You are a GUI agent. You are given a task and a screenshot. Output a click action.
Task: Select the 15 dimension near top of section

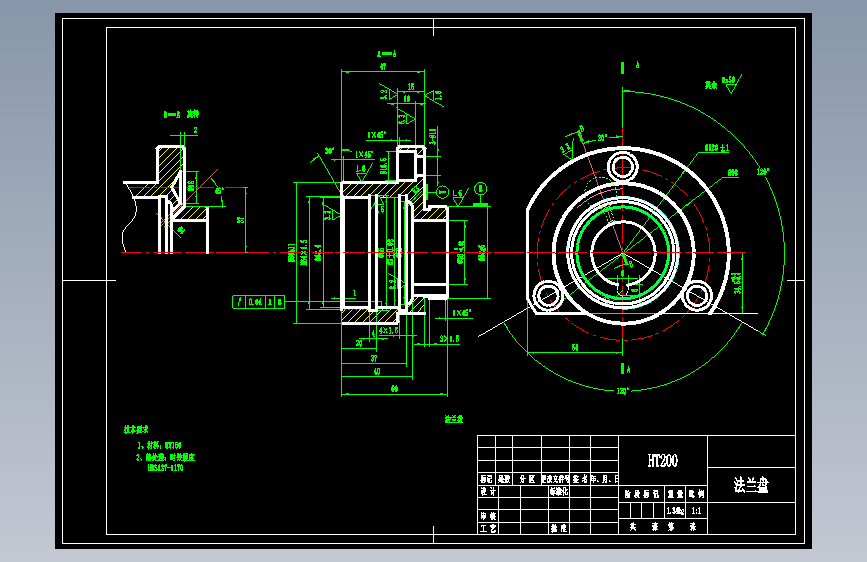pos(411,87)
